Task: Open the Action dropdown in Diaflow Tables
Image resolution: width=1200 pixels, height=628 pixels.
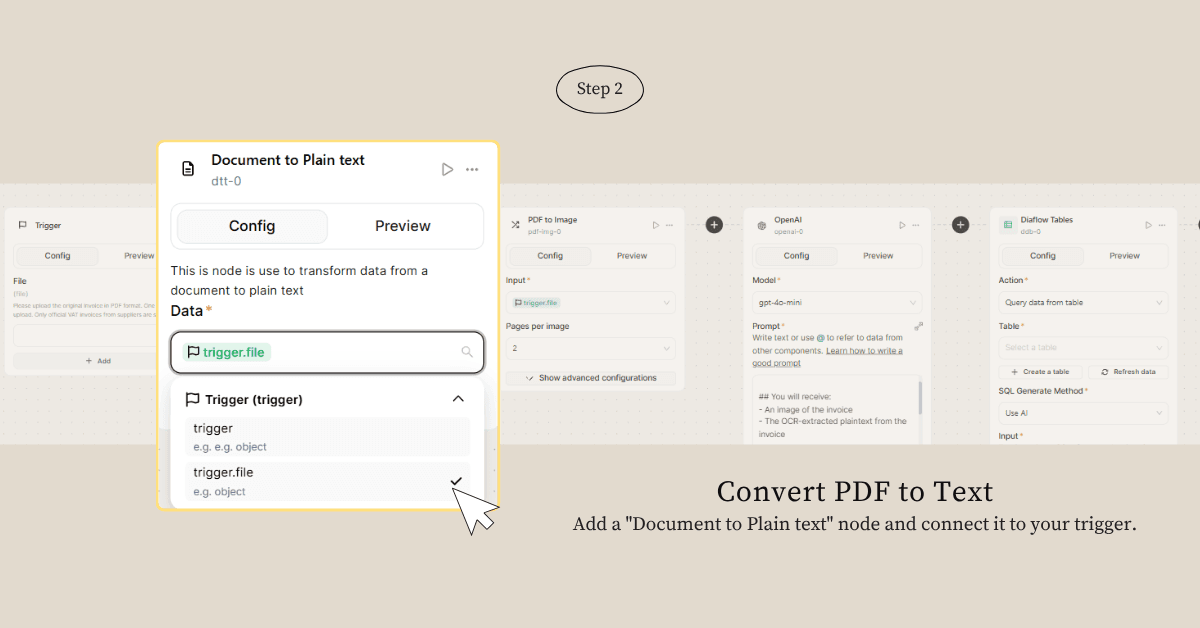Action: pos(1083,302)
